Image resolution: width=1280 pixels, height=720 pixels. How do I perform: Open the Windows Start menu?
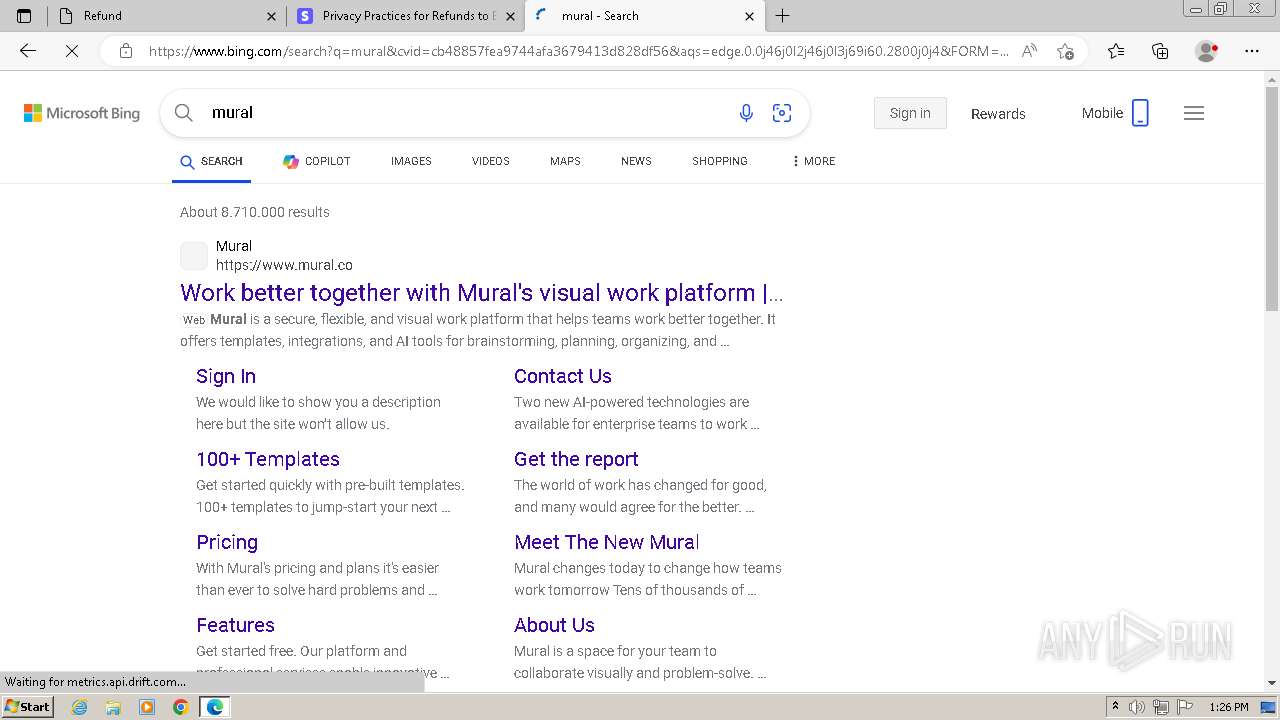[28, 707]
